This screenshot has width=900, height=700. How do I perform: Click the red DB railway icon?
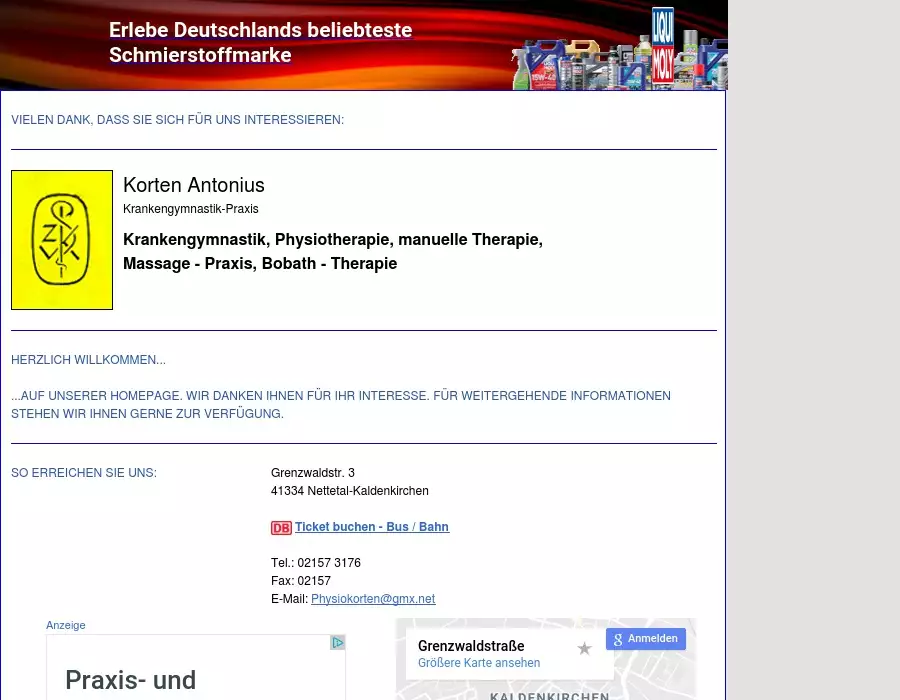pos(281,528)
